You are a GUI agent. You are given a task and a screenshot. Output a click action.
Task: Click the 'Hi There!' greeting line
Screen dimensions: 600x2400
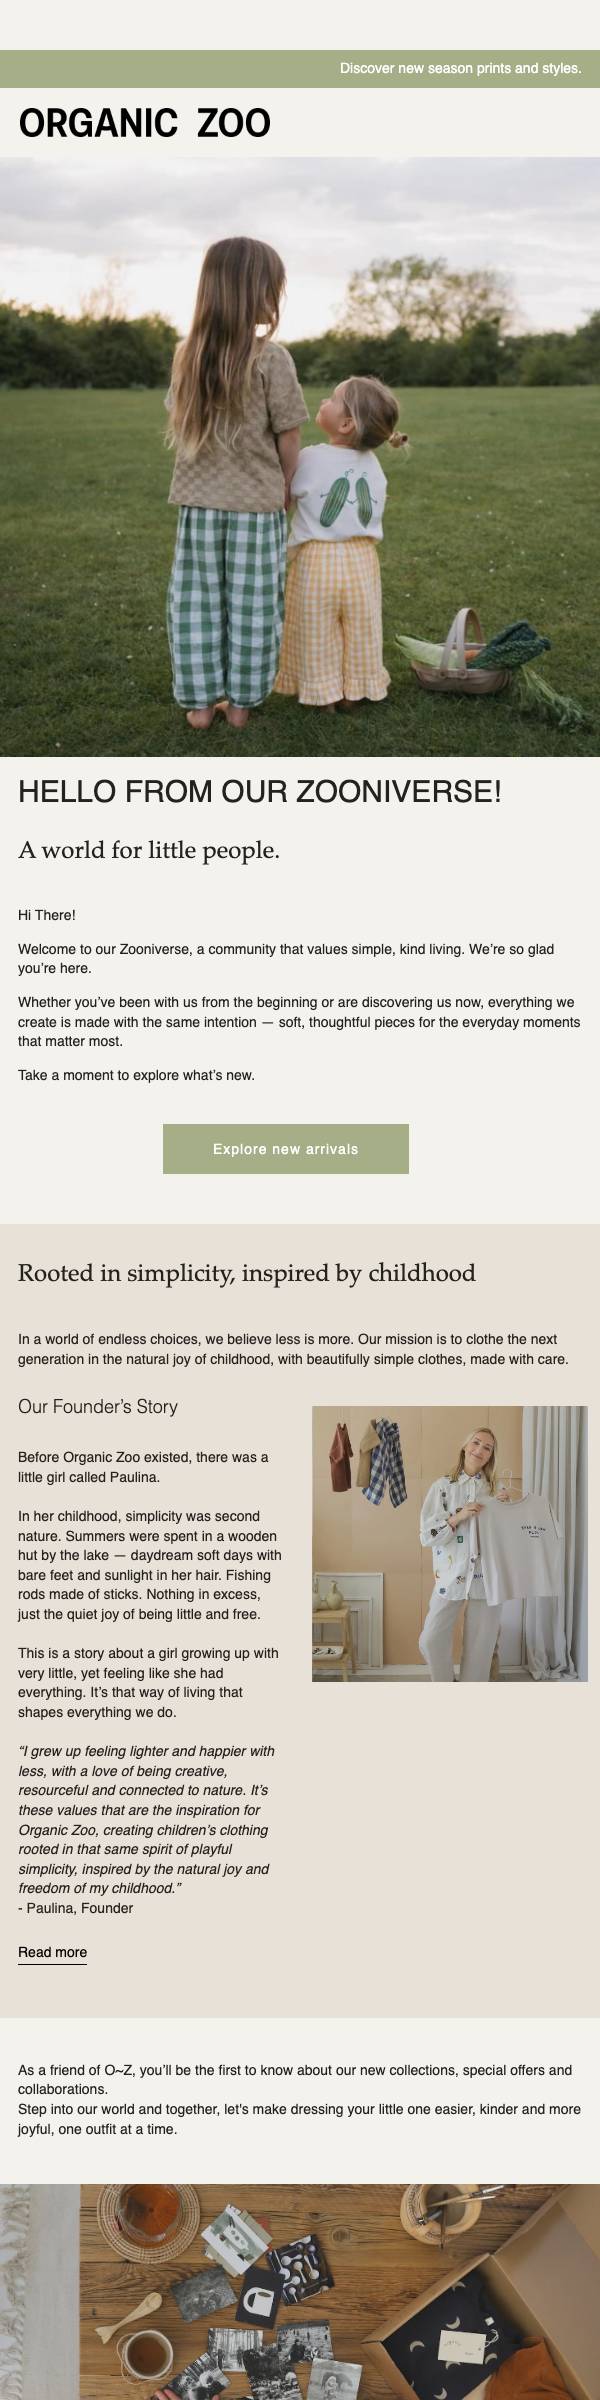[x=47, y=915]
